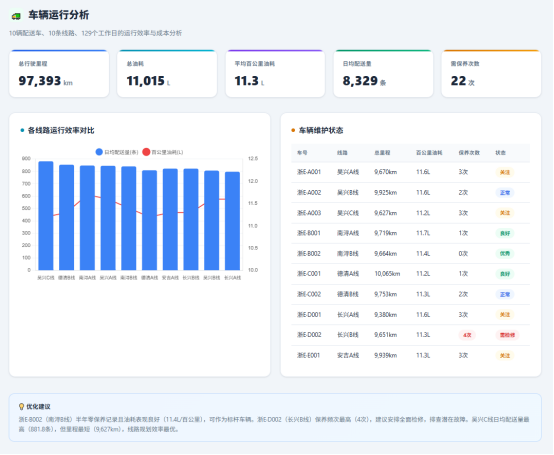Click the green 优秀 badge for 浙E-B002
Viewport: 554px width, 455px height.
pos(505,254)
